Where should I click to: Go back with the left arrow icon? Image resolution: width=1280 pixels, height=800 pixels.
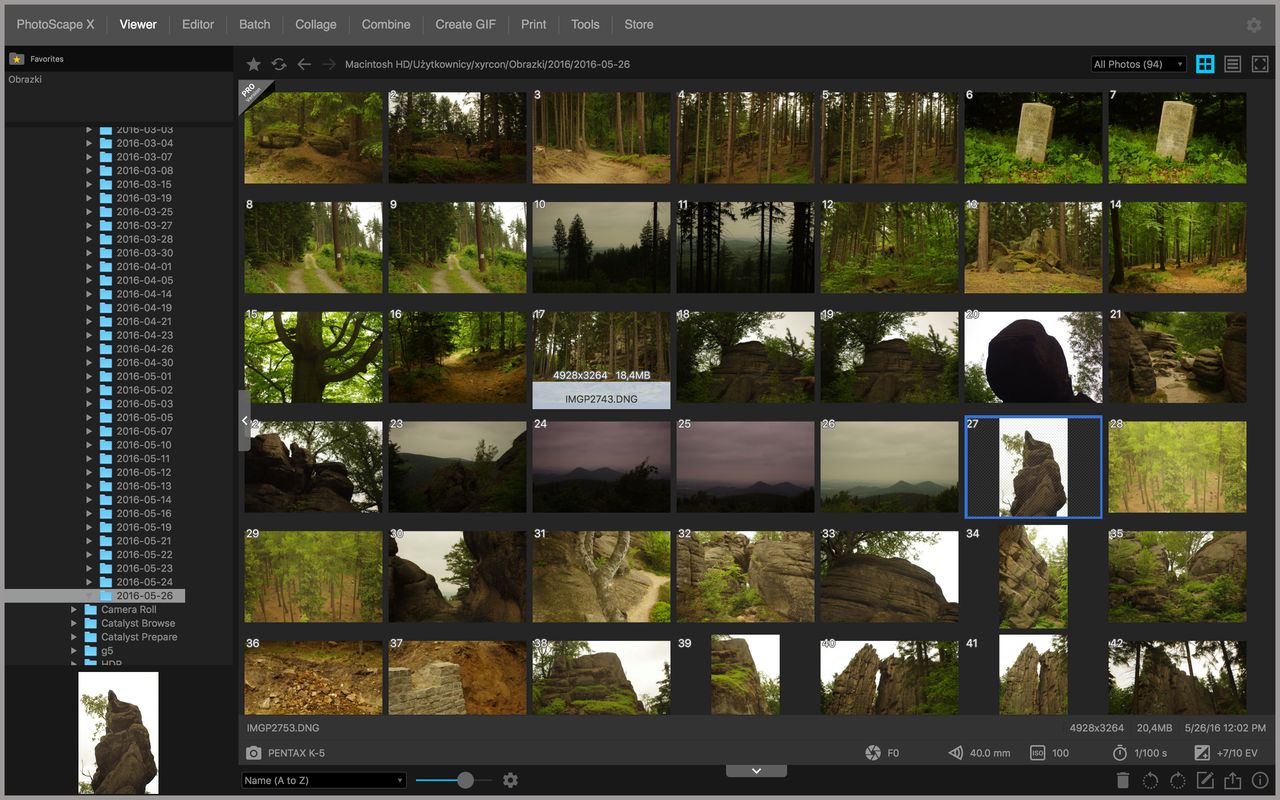coord(304,64)
